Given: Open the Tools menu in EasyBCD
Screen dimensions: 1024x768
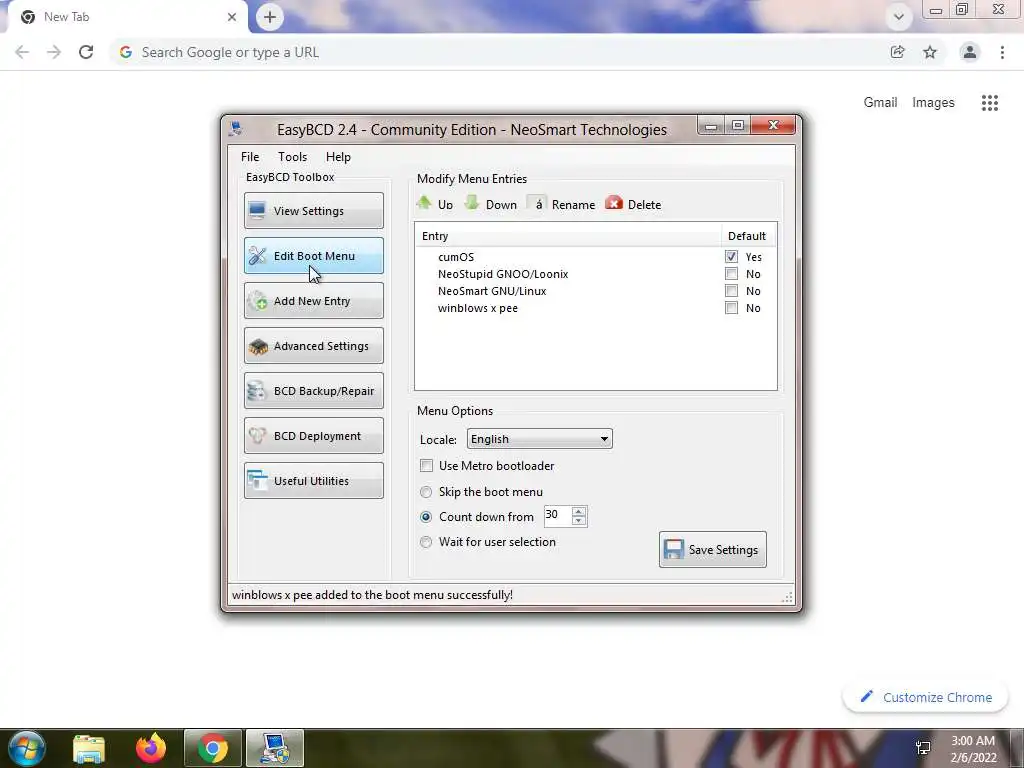Looking at the screenshot, I should [x=292, y=157].
